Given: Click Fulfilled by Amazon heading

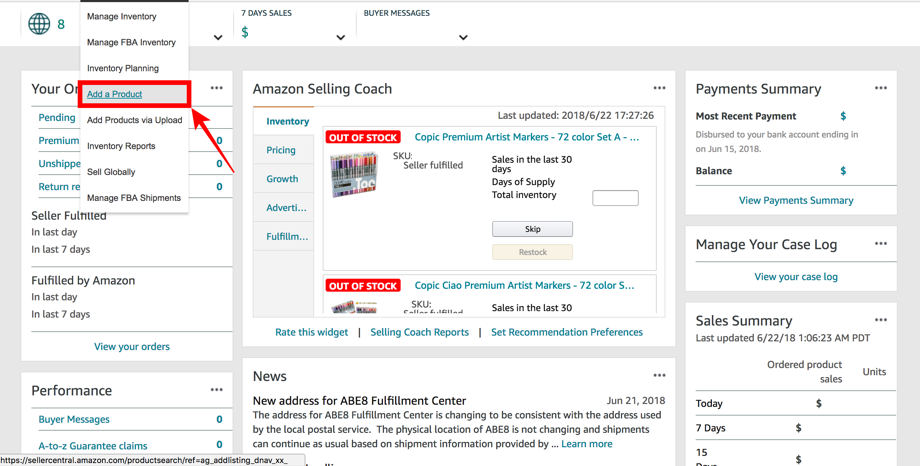Looking at the screenshot, I should tap(83, 281).
